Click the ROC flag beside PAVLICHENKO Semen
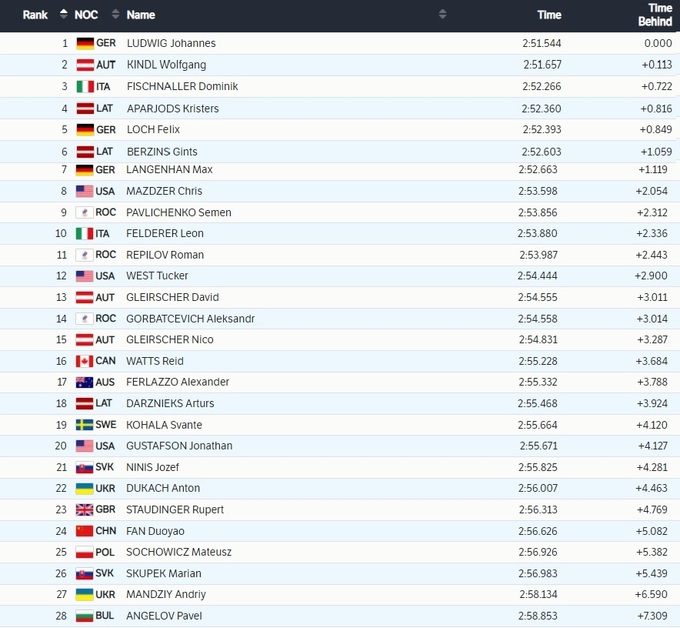 pos(85,213)
